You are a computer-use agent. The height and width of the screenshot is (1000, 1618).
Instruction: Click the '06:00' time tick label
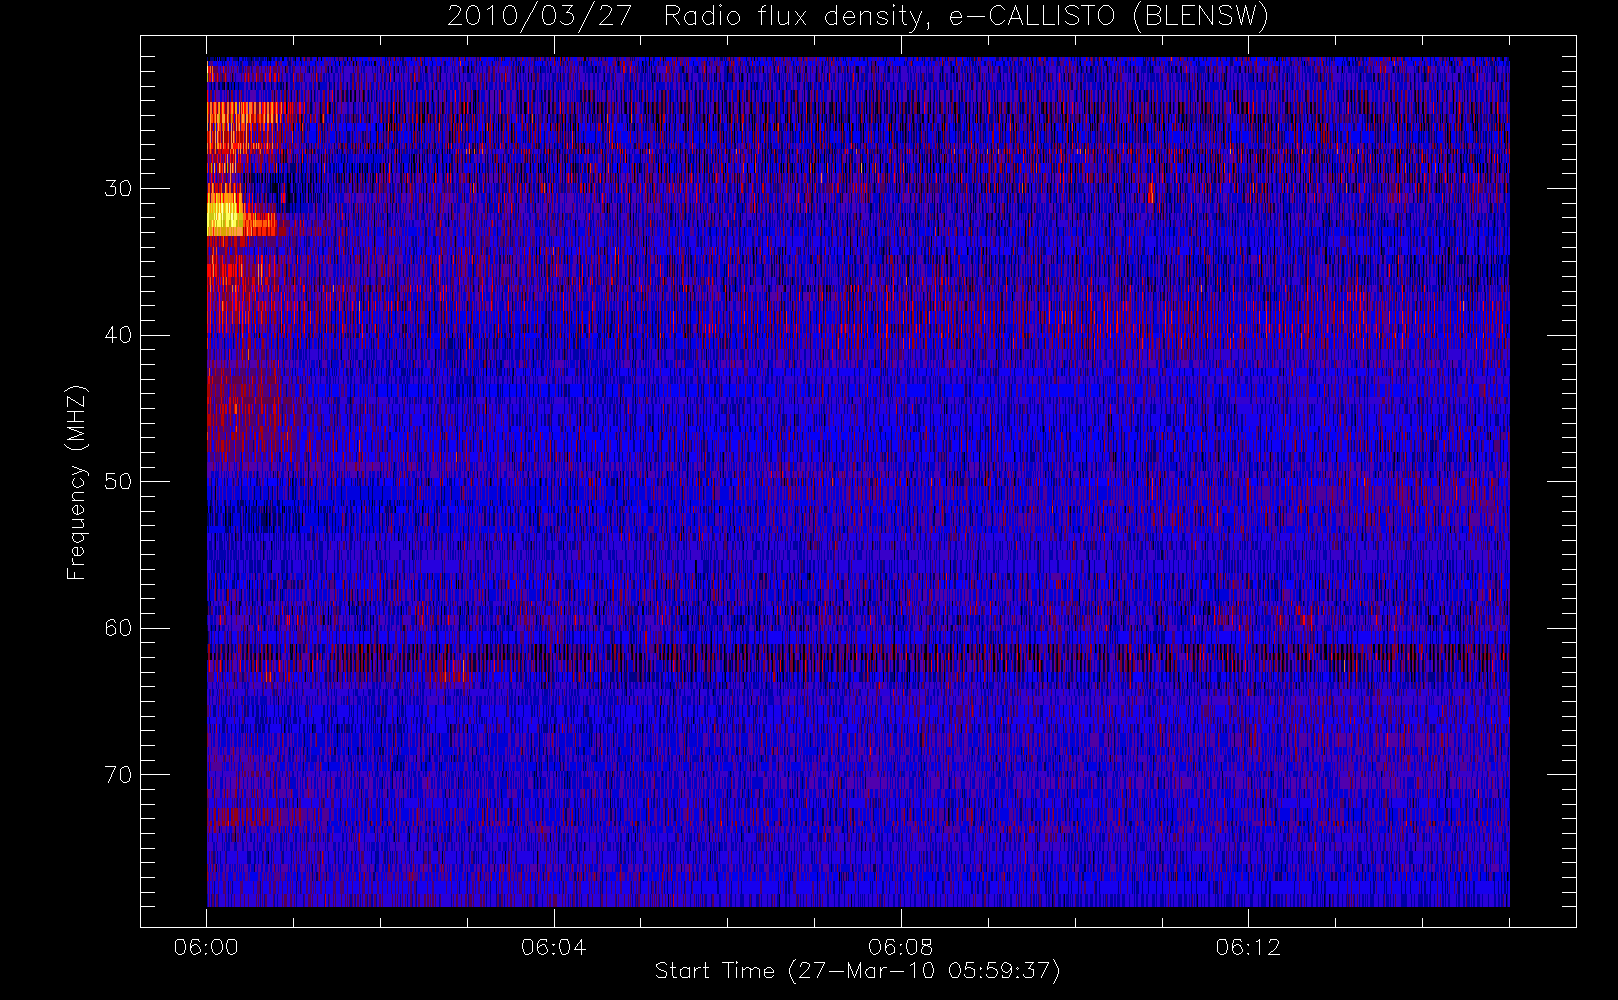pyautogui.click(x=206, y=947)
